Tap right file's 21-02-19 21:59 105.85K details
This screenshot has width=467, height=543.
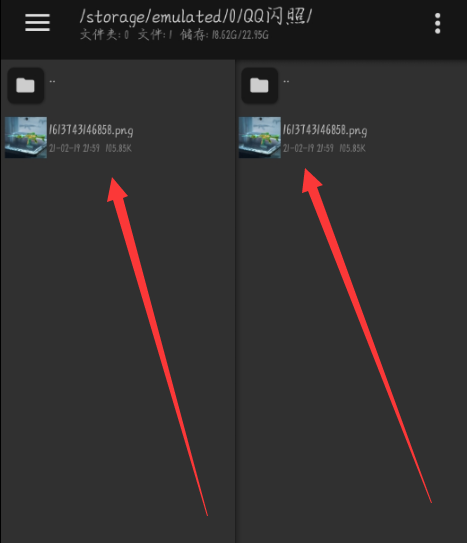click(324, 148)
